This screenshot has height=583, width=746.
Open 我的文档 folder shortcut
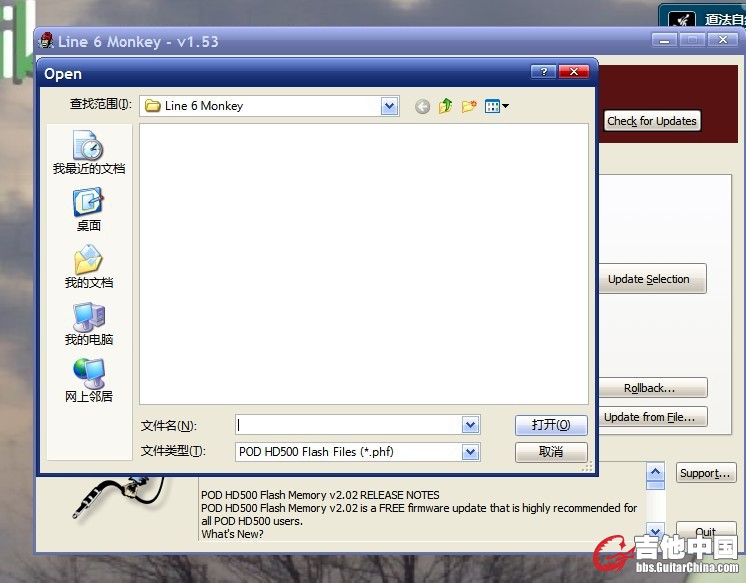coord(89,267)
